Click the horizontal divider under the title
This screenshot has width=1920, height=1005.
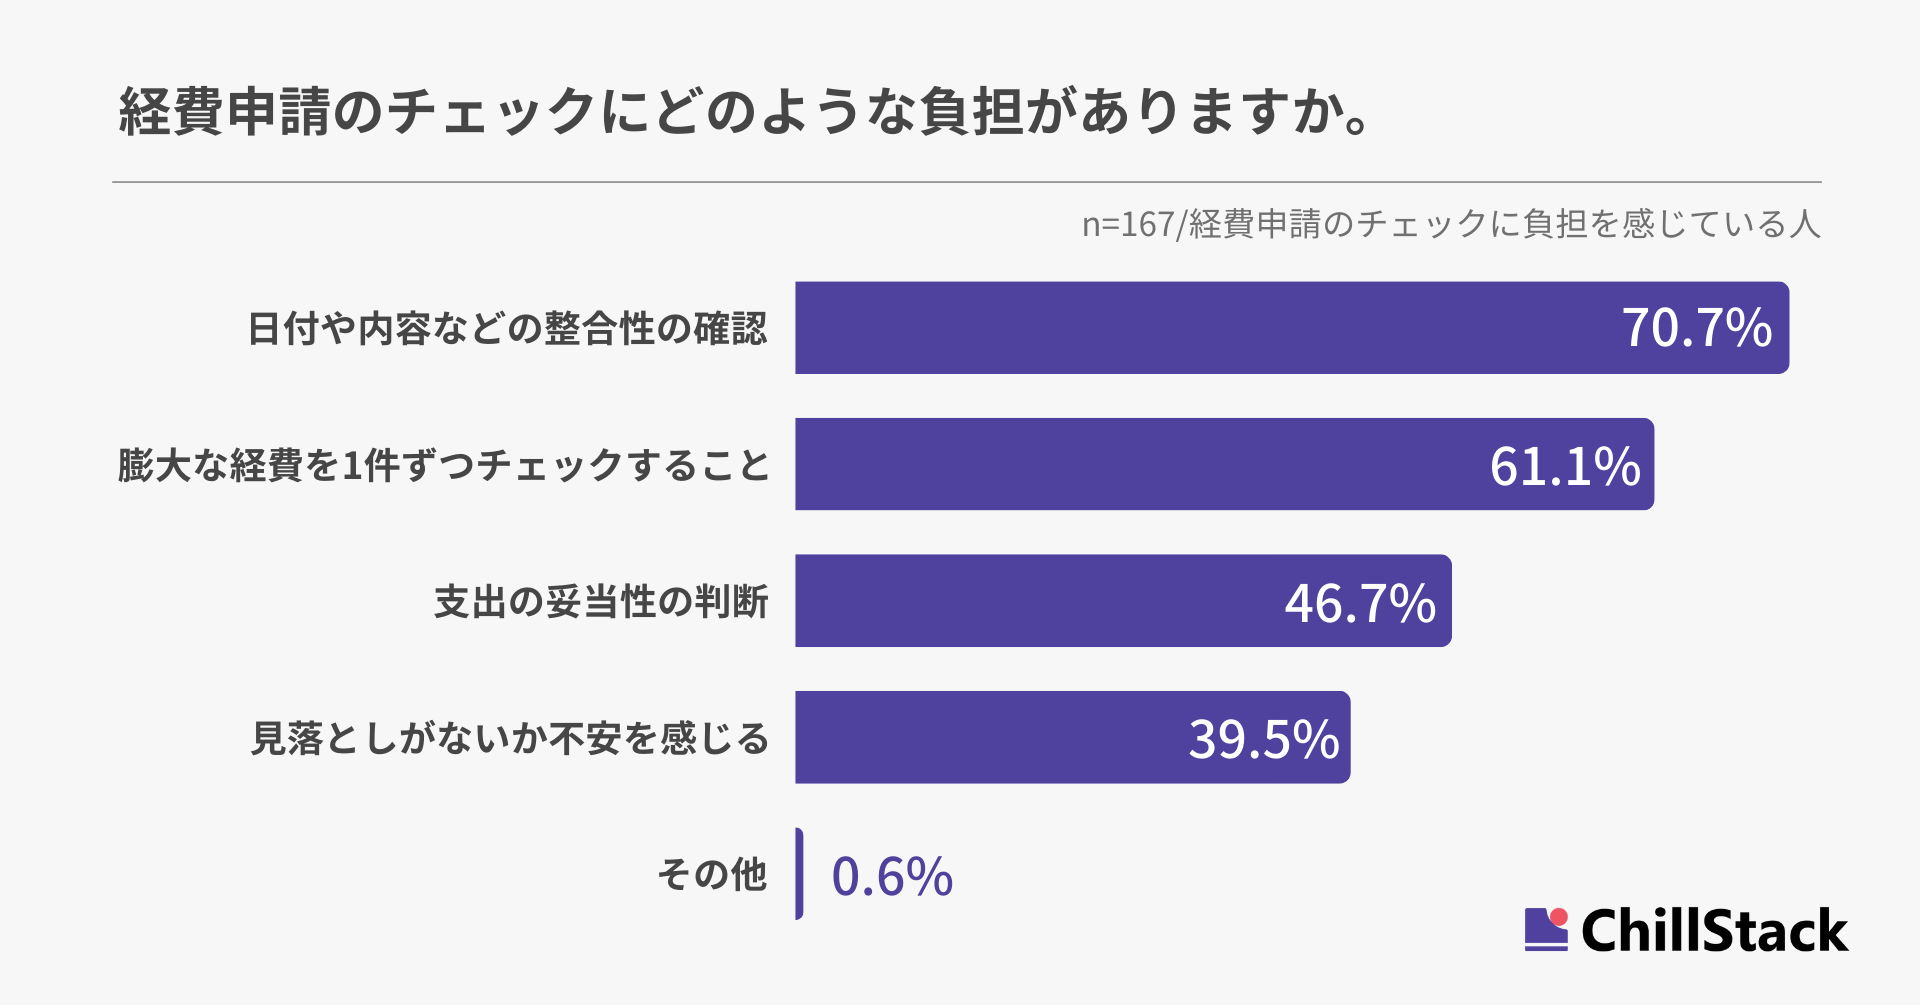pyautogui.click(x=966, y=182)
